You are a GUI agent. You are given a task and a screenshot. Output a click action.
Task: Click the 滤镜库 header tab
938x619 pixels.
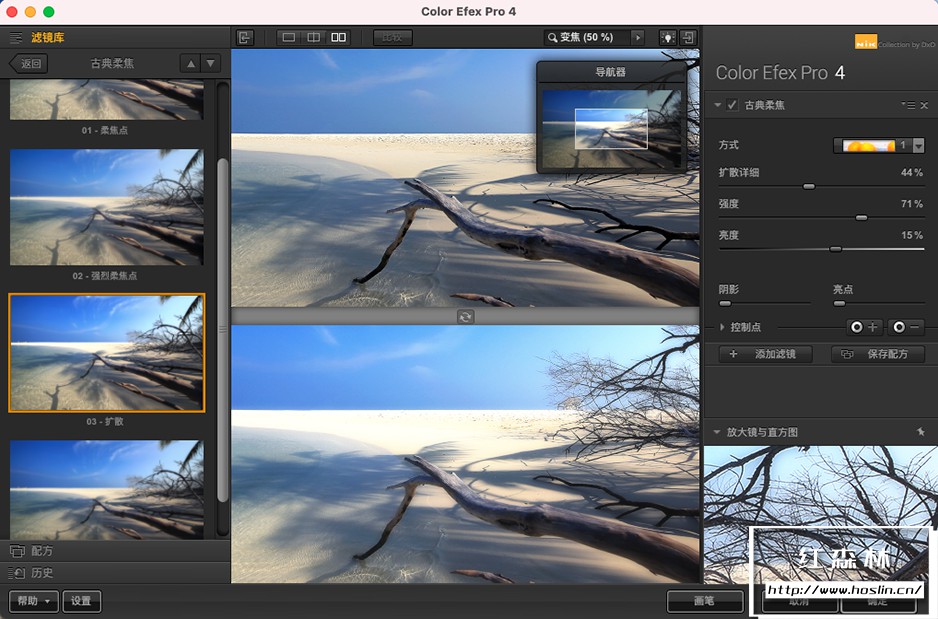coord(48,38)
